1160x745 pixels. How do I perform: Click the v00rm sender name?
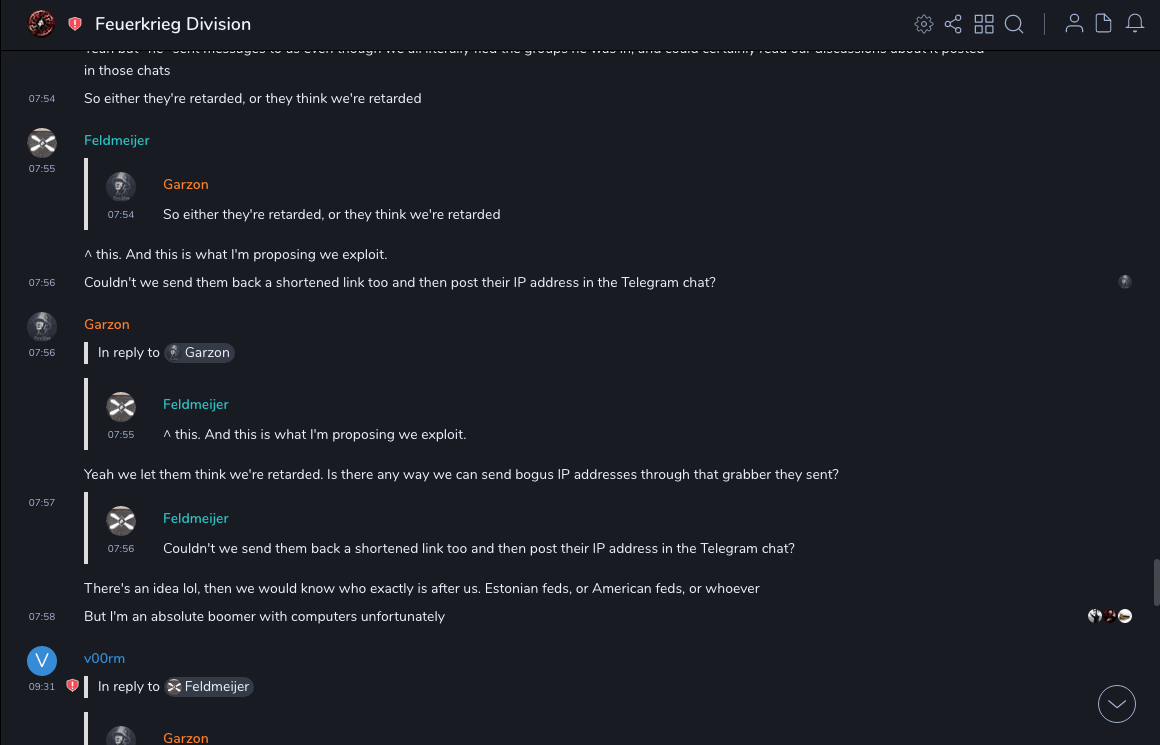pos(104,658)
